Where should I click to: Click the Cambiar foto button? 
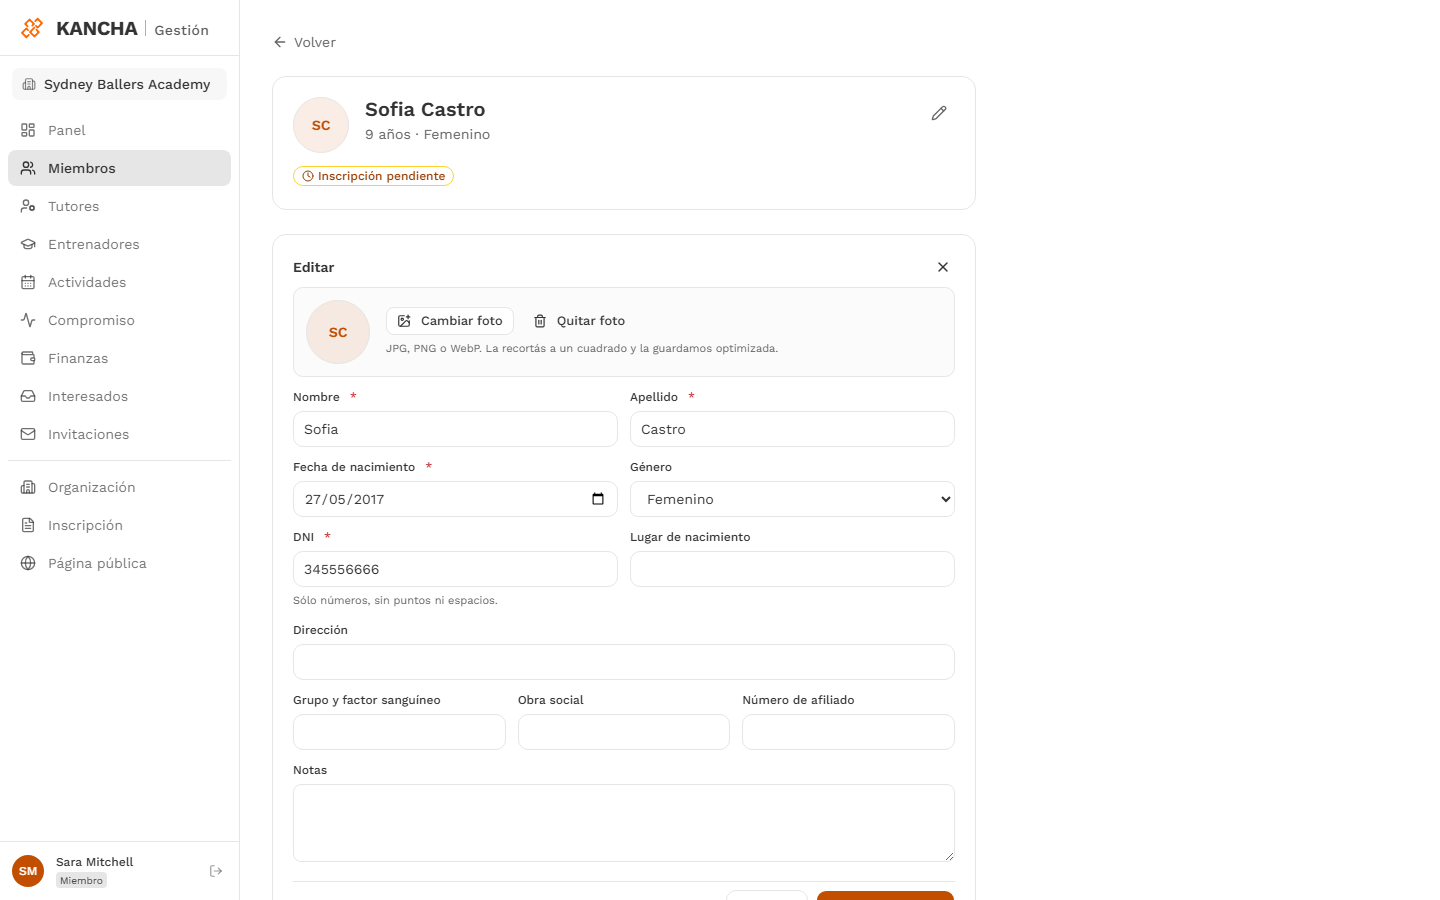450,321
